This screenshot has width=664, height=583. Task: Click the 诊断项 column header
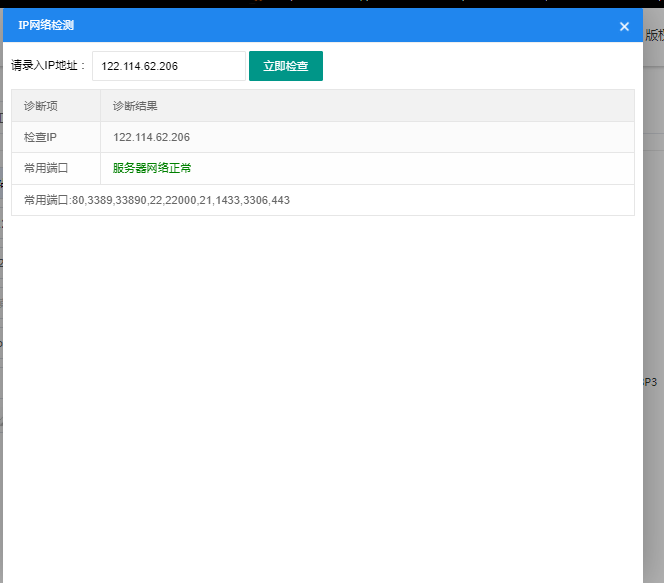pos(43,105)
